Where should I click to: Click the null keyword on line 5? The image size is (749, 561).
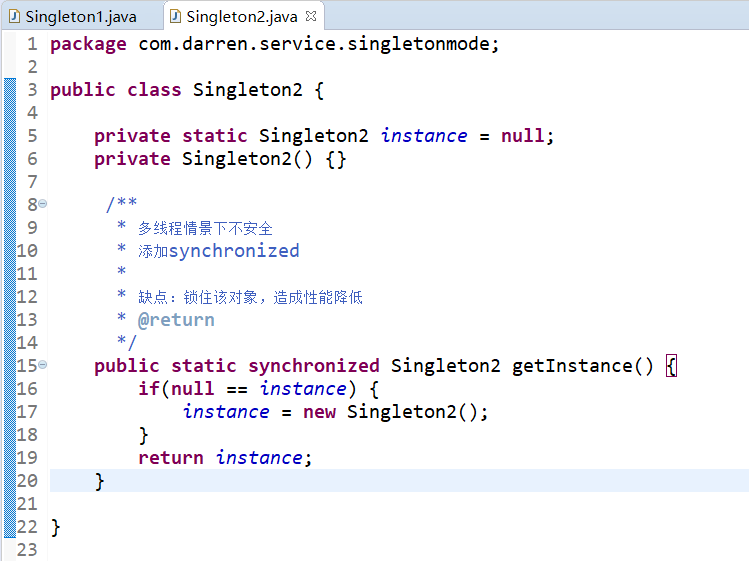click(x=523, y=136)
